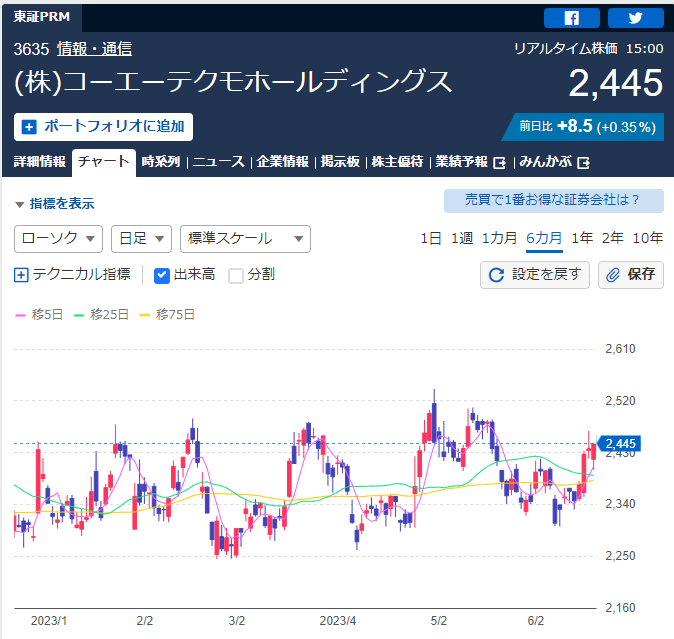The image size is (674, 639).
Task: Click the リアルタイム株価 15:00 timestamp
Action: click(x=589, y=49)
